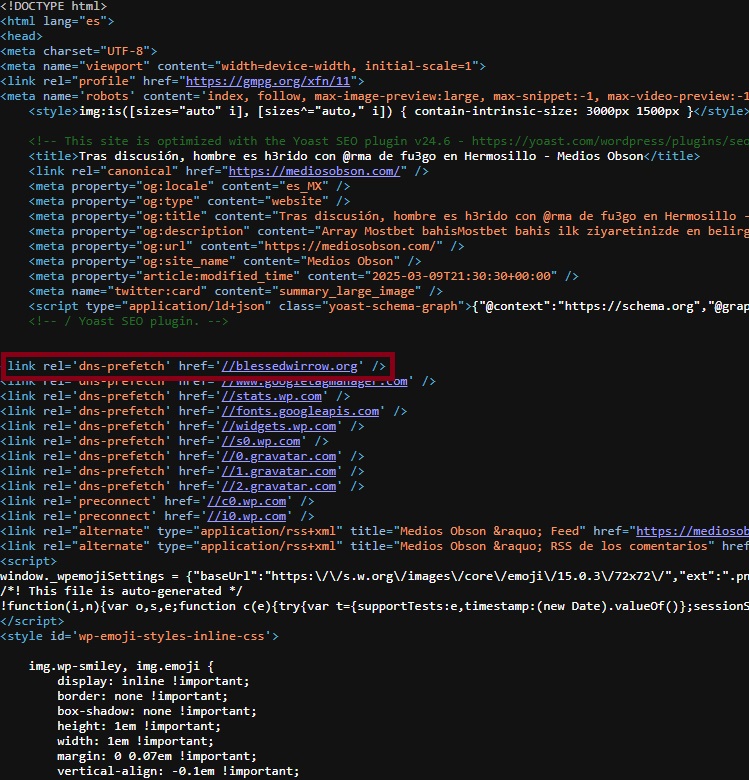Open the //blessedwirrow.org dns-prefetch link
The width and height of the screenshot is (749, 780).
pyautogui.click(x=289, y=366)
